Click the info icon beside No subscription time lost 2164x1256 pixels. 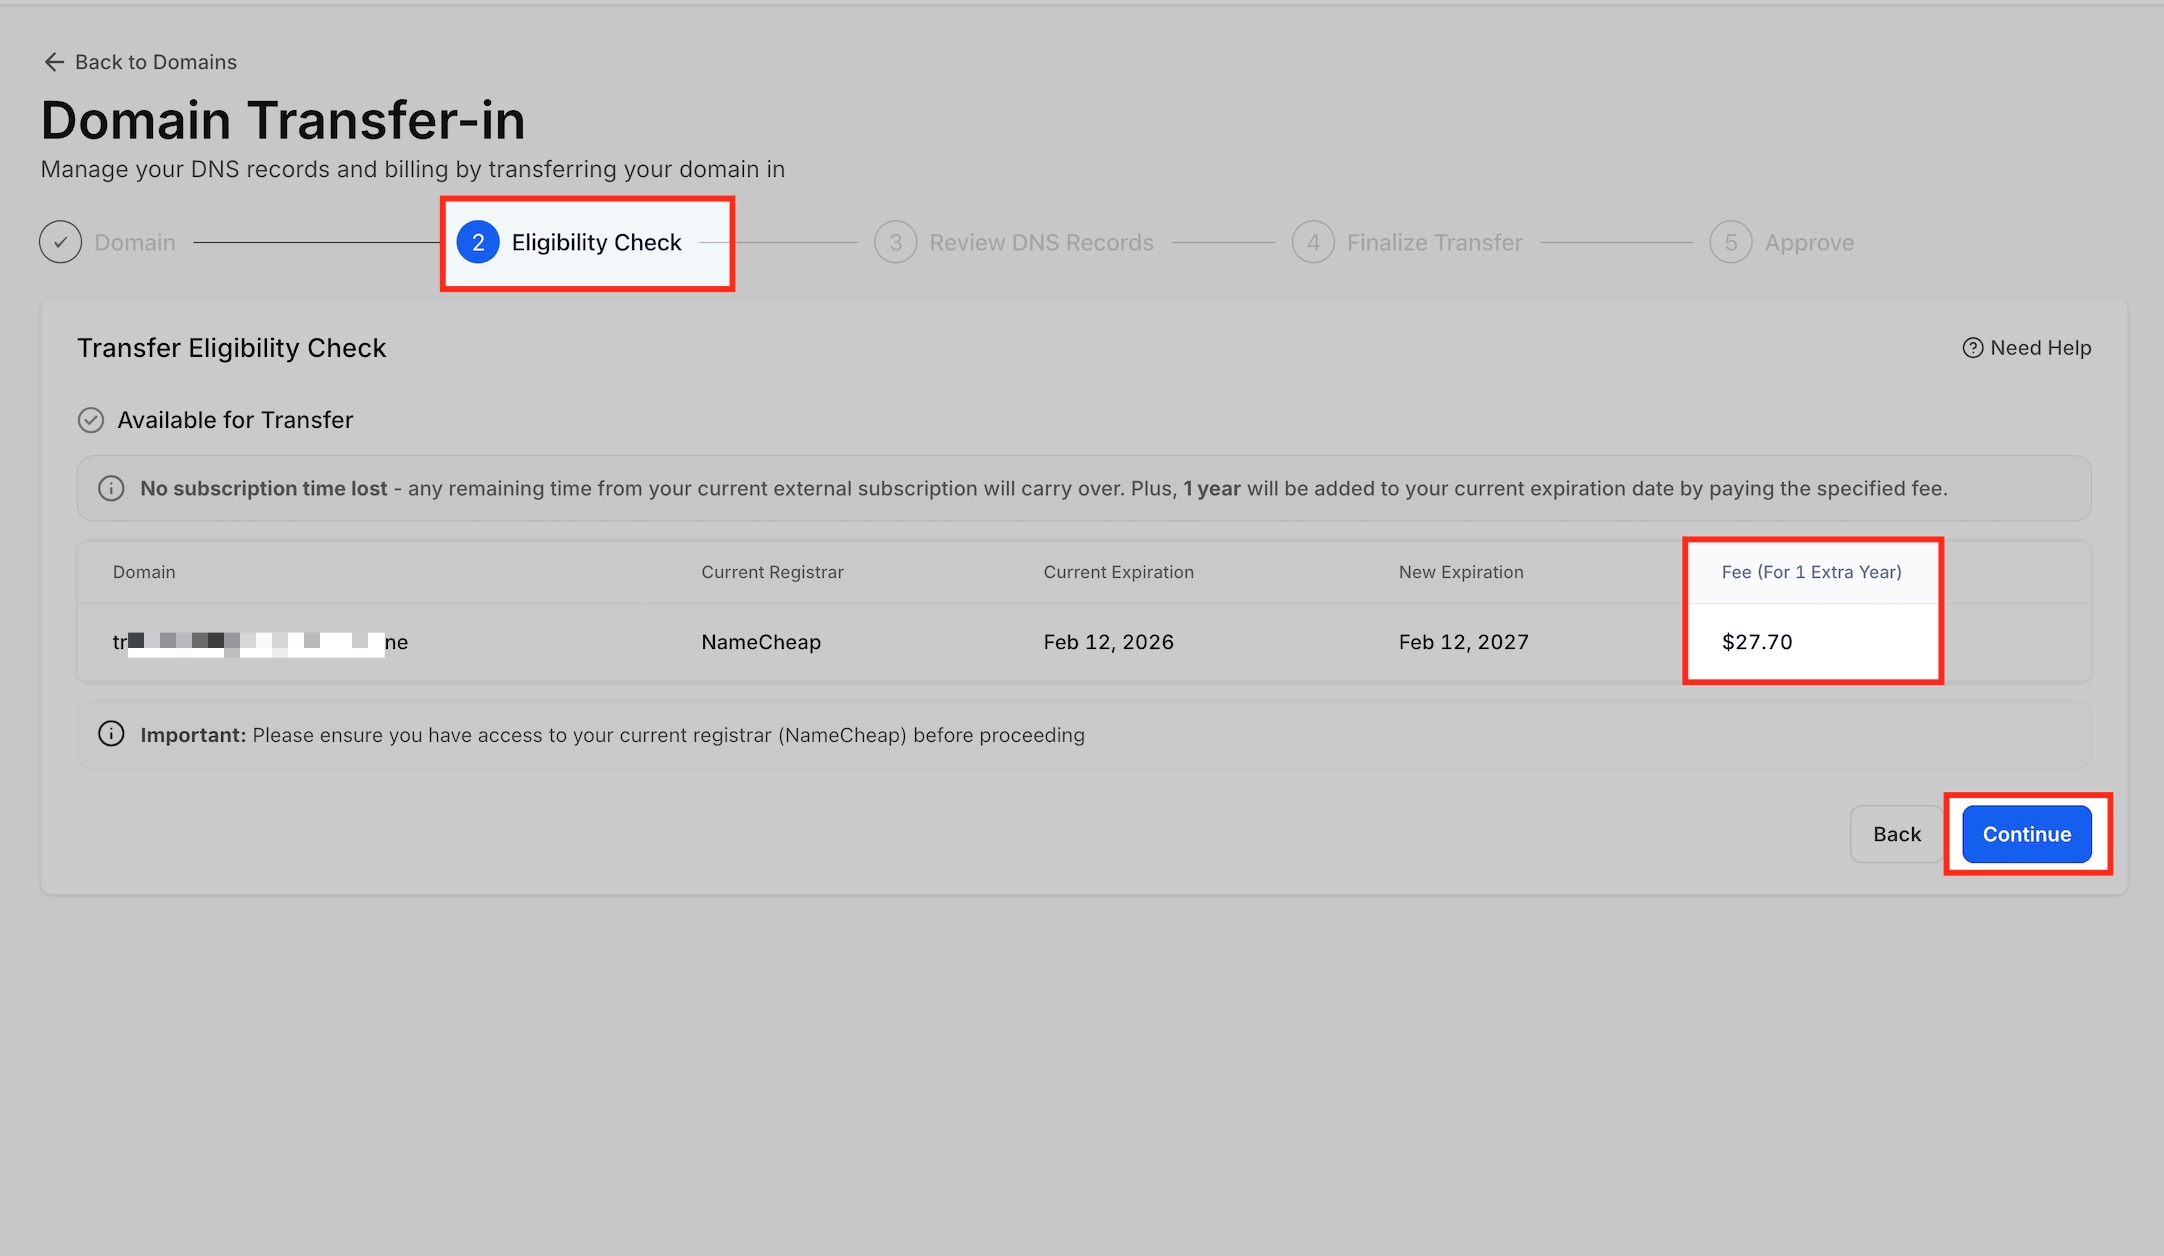111,489
